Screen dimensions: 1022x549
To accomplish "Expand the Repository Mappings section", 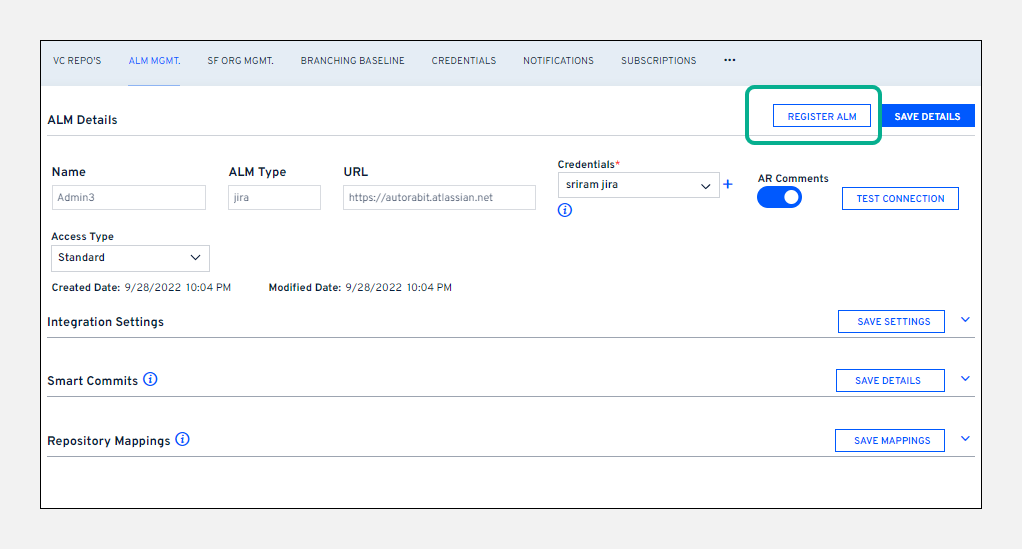I will click(x=965, y=439).
